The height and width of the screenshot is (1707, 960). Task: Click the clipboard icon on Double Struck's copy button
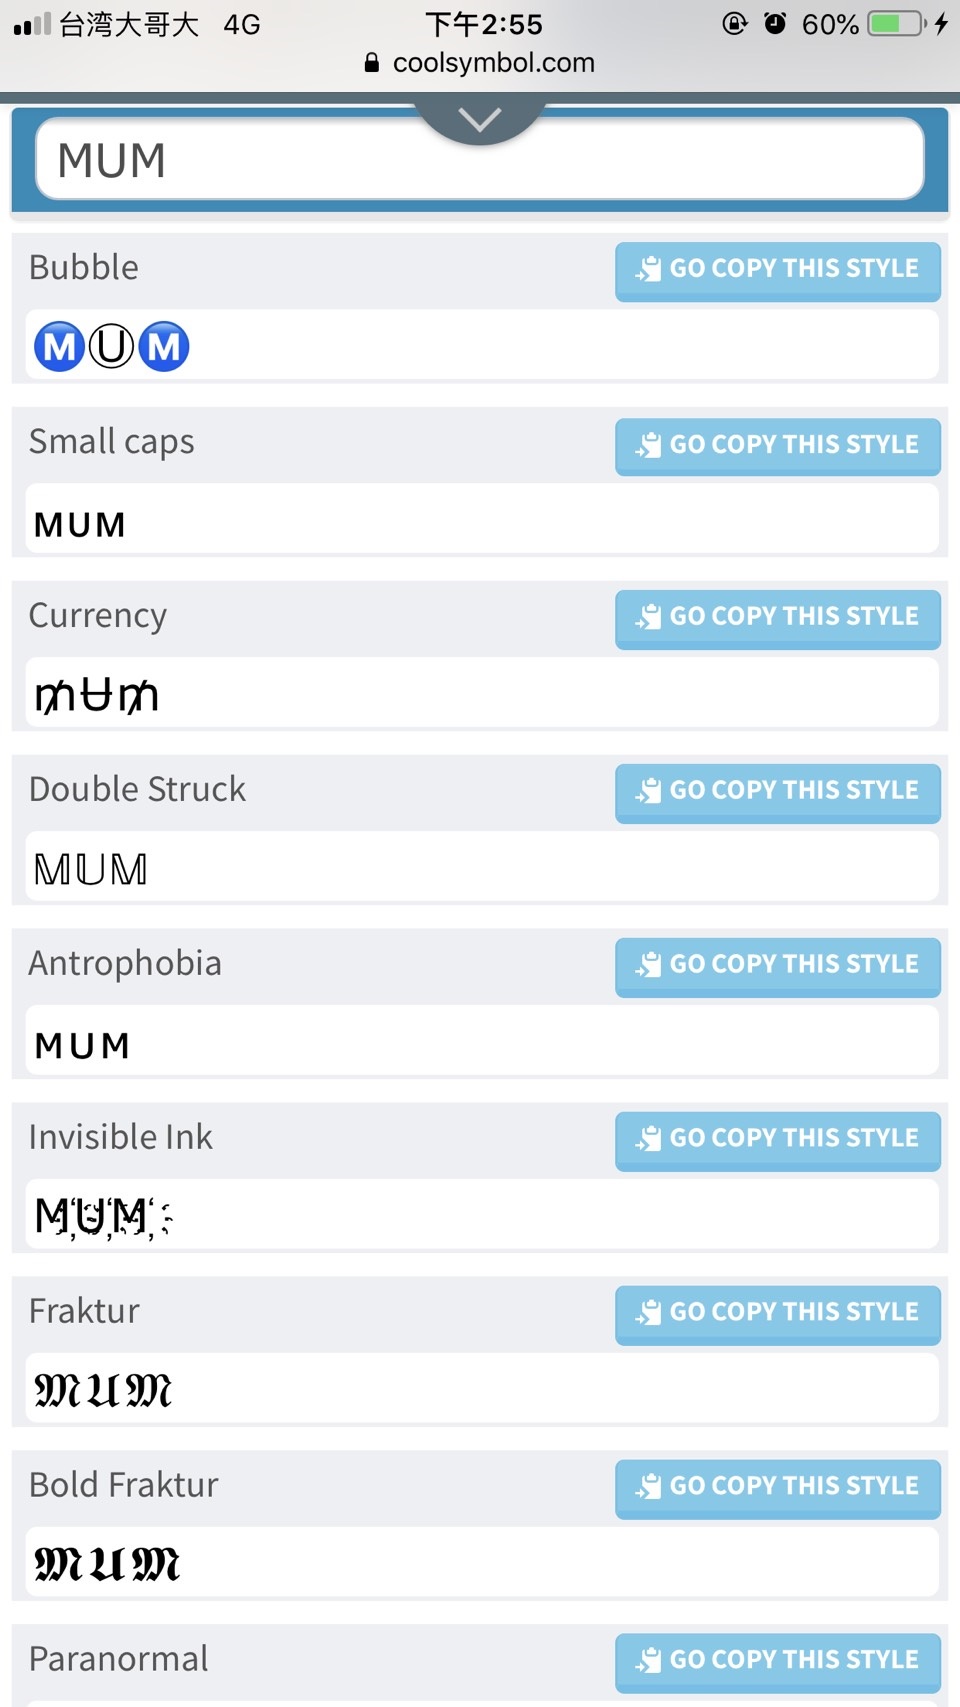pos(648,790)
